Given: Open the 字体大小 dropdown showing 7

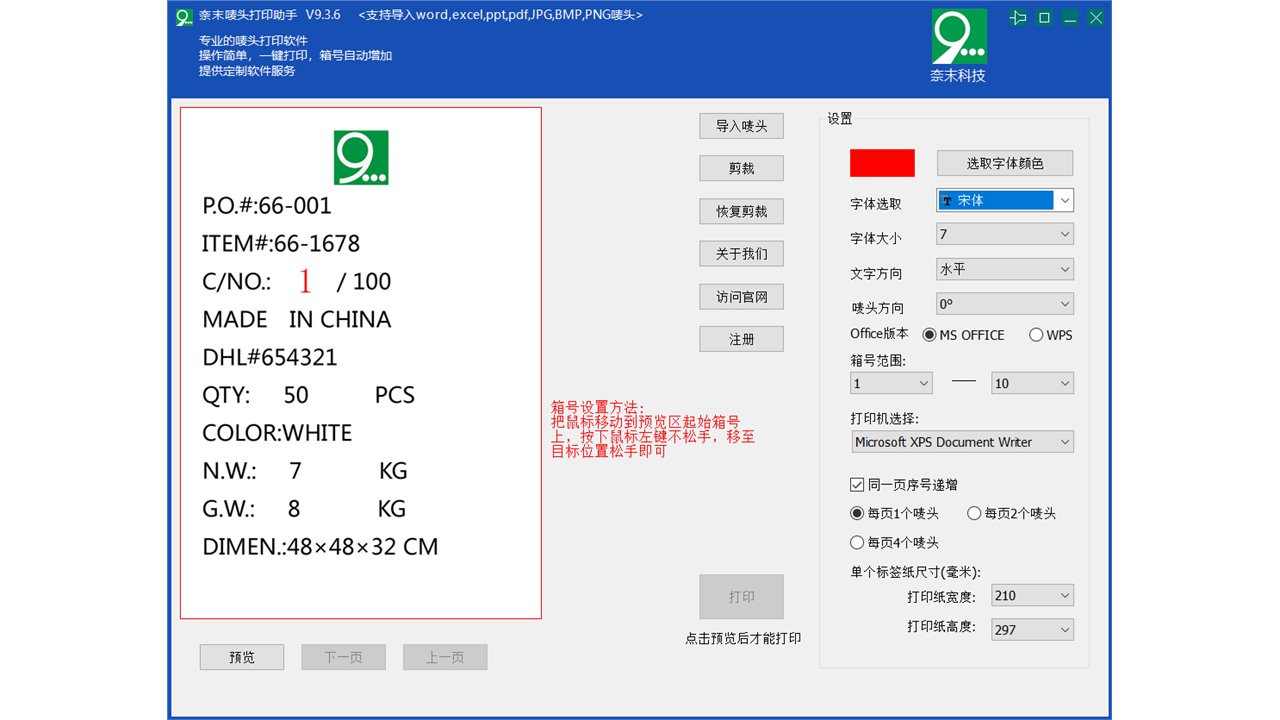Looking at the screenshot, I should (x=1005, y=234).
